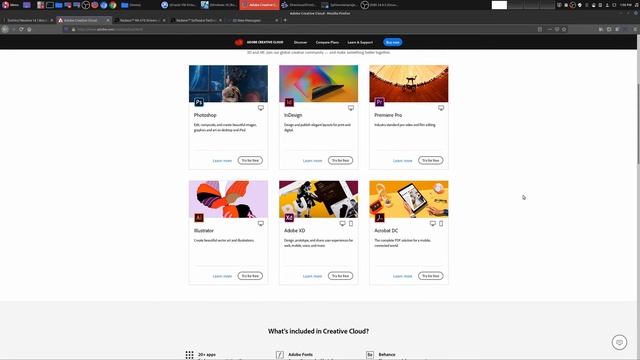The height and width of the screenshot is (360, 640).
Task: Click the Illustrator Ai app icon
Action: [199, 218]
